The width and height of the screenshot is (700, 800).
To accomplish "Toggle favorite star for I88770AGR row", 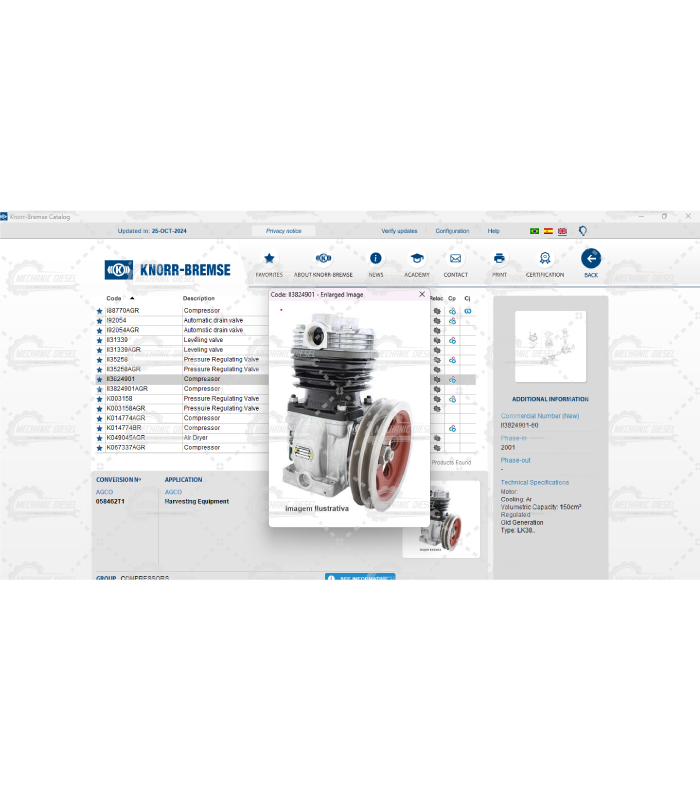I will point(99,311).
